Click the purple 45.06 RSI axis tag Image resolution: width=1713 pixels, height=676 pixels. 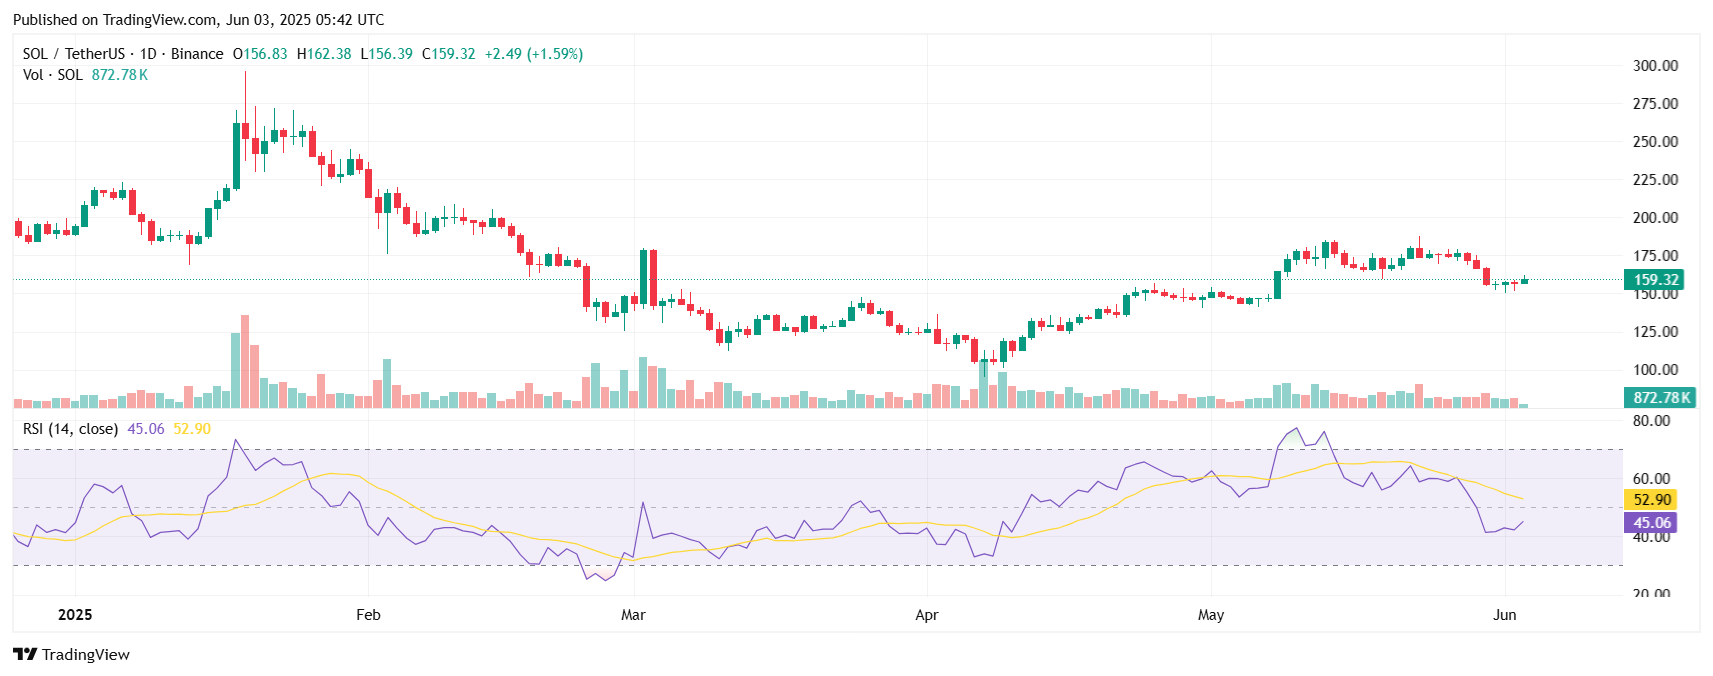(1651, 523)
